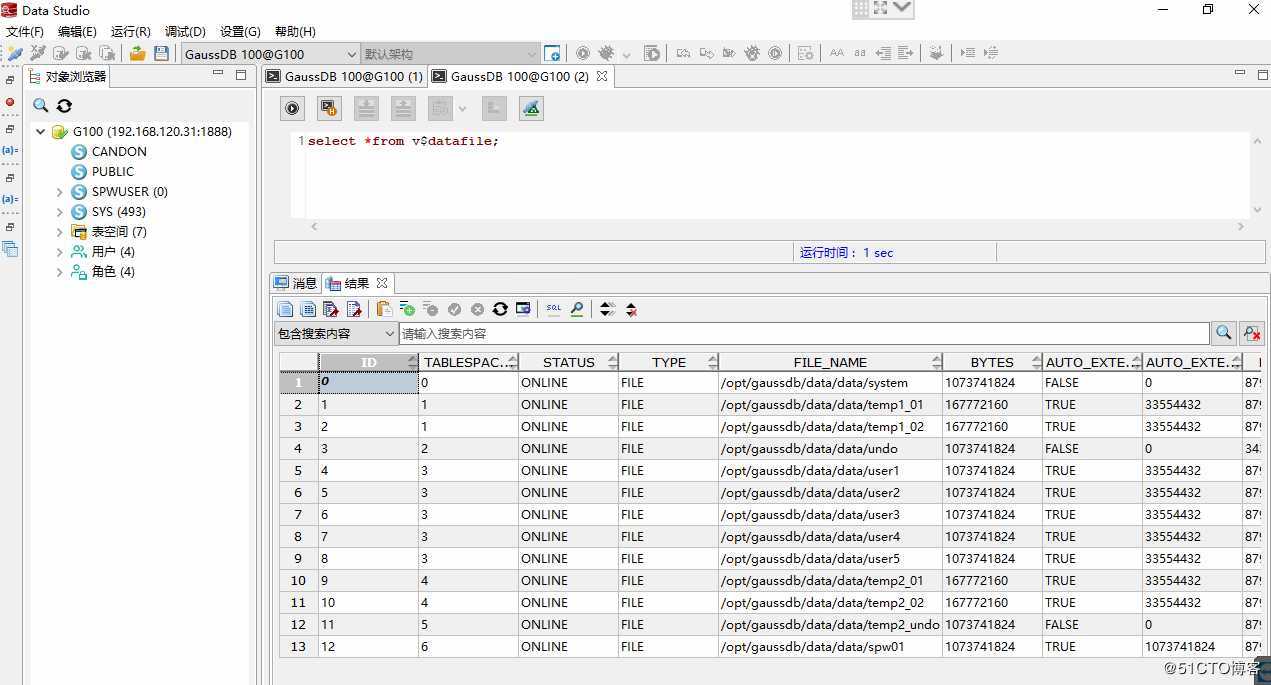Screen dimensions: 1271x685
Task: Refresh the object browser tree
Action: [x=64, y=106]
